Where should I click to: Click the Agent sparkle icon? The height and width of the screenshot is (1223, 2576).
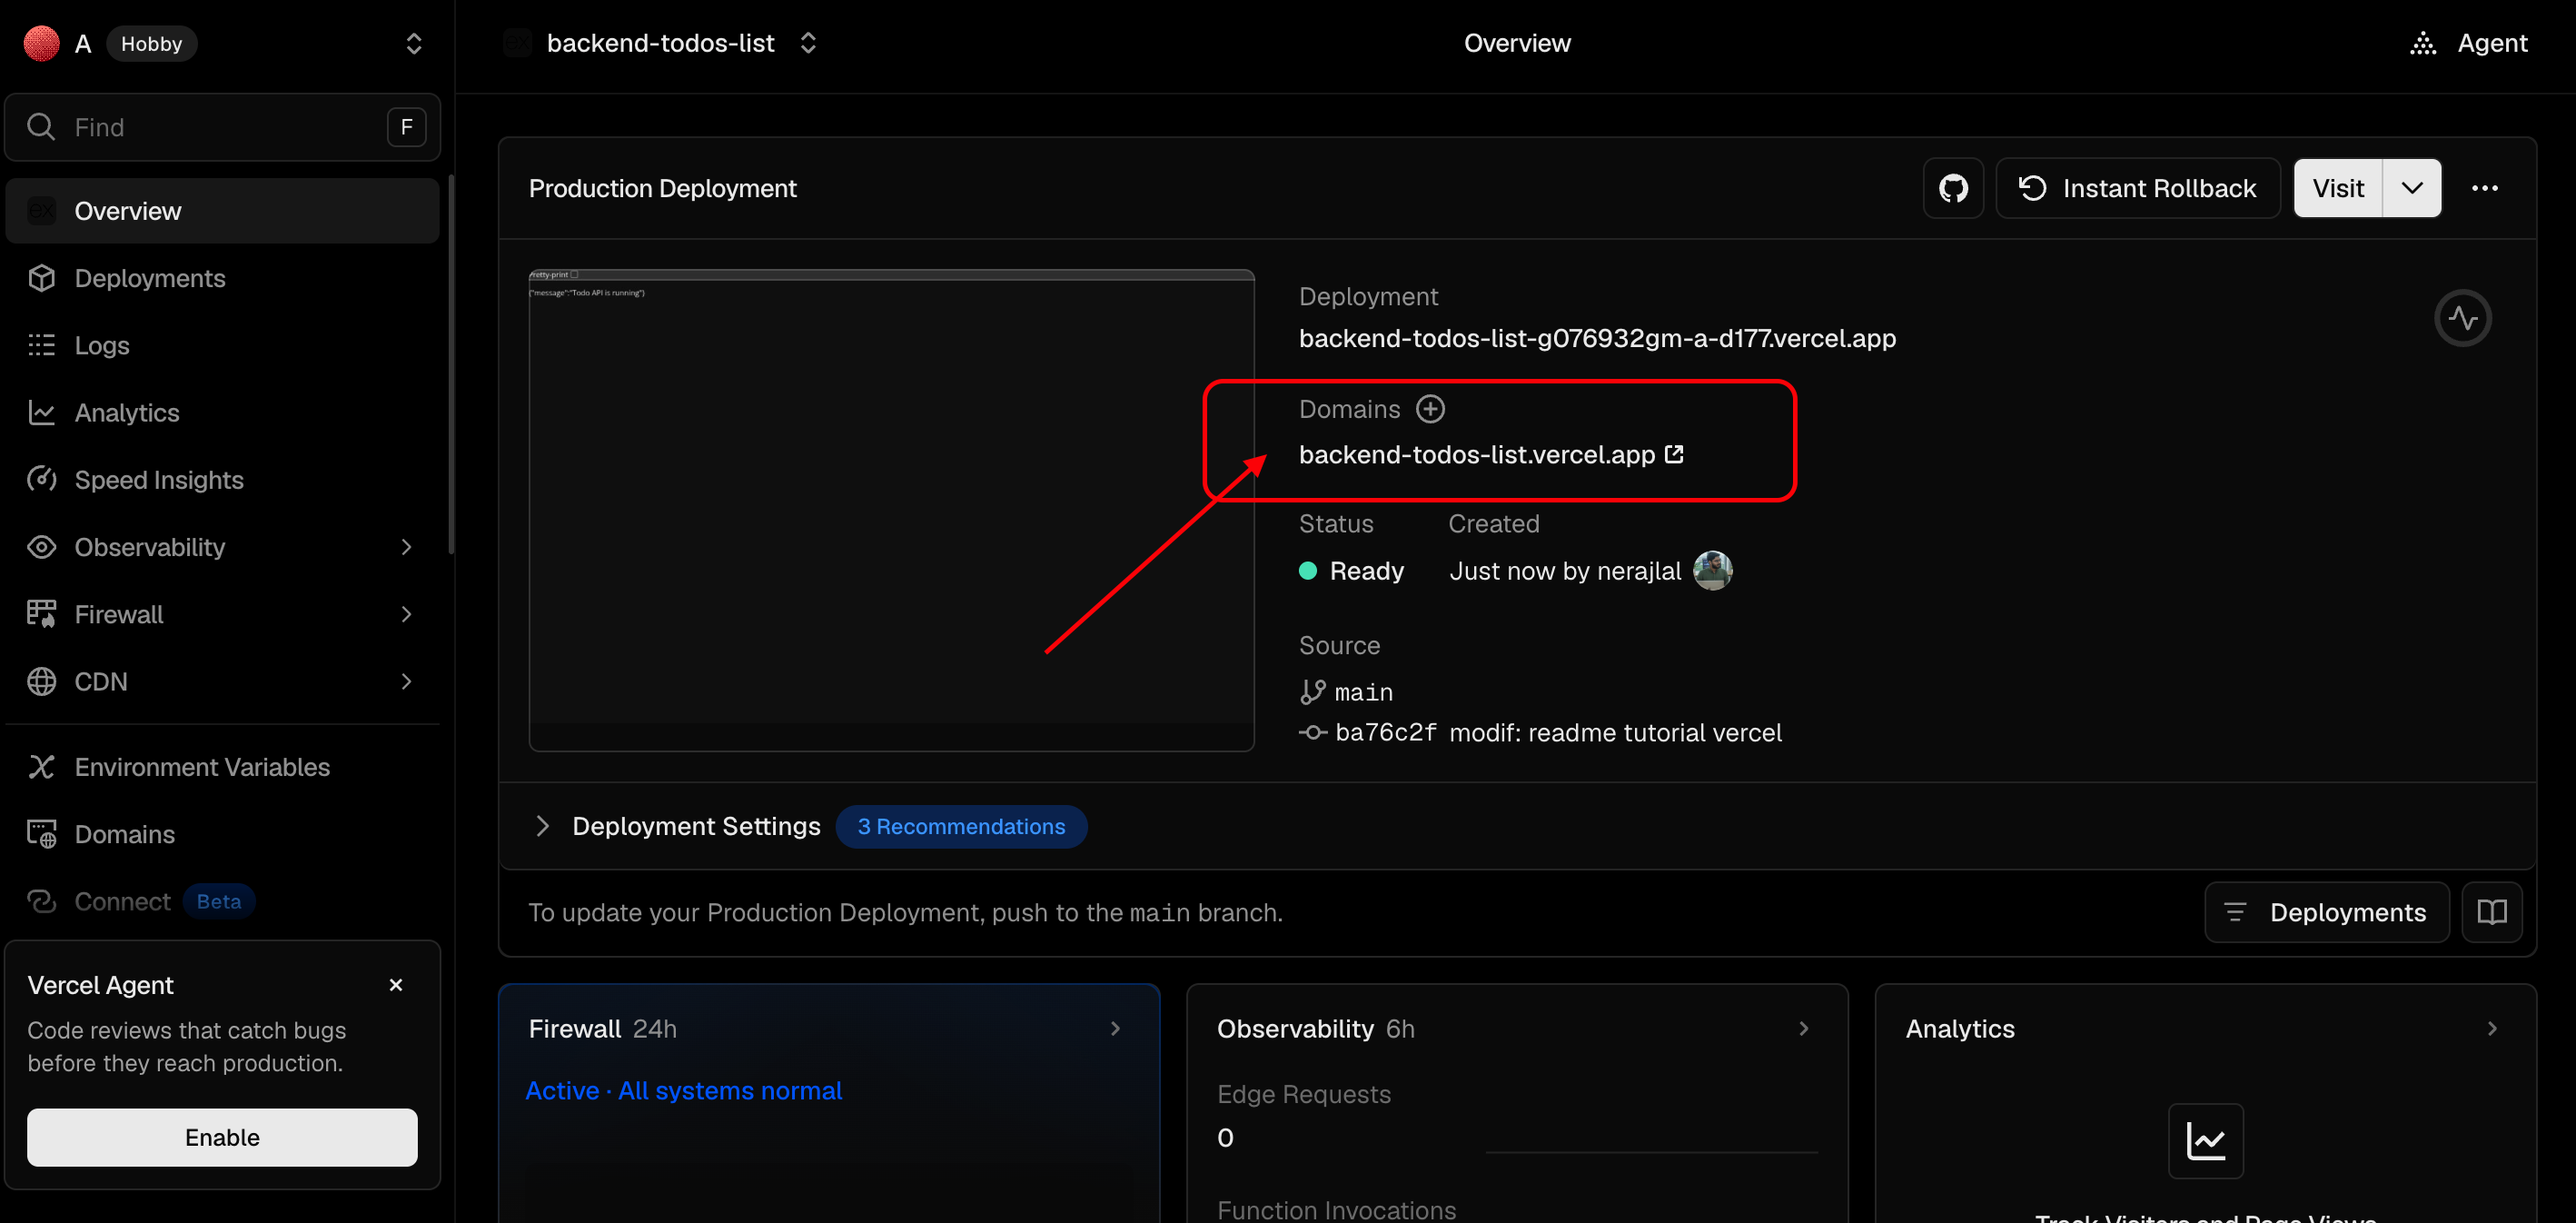2423,43
